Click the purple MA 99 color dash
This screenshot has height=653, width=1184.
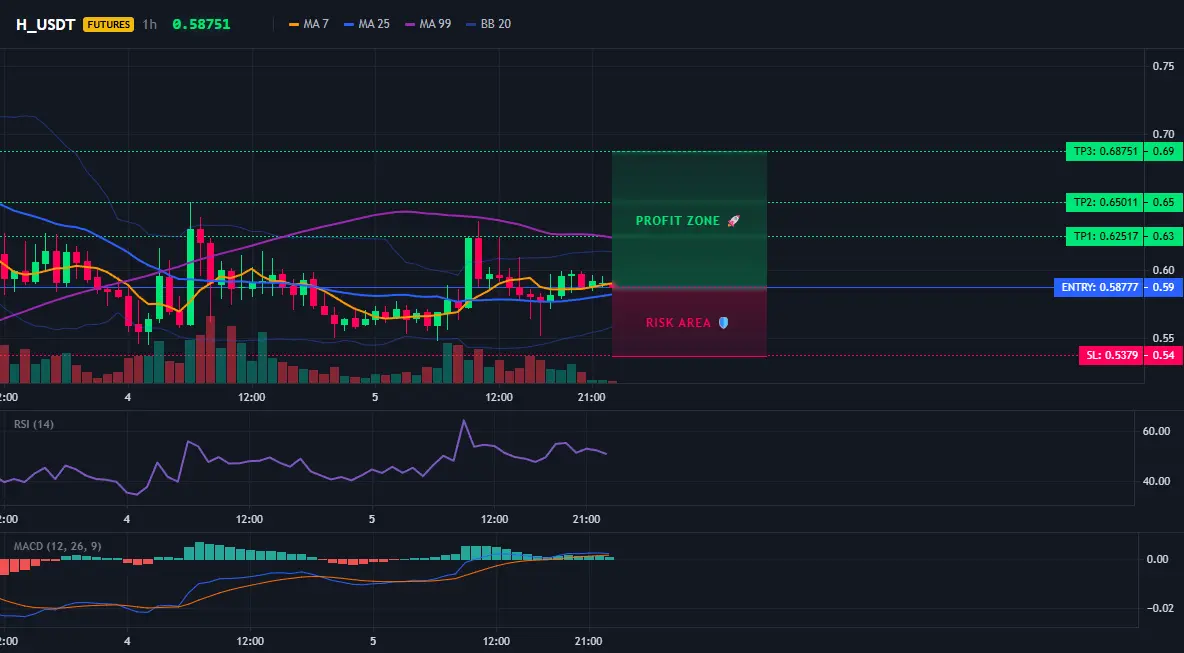tap(410, 24)
